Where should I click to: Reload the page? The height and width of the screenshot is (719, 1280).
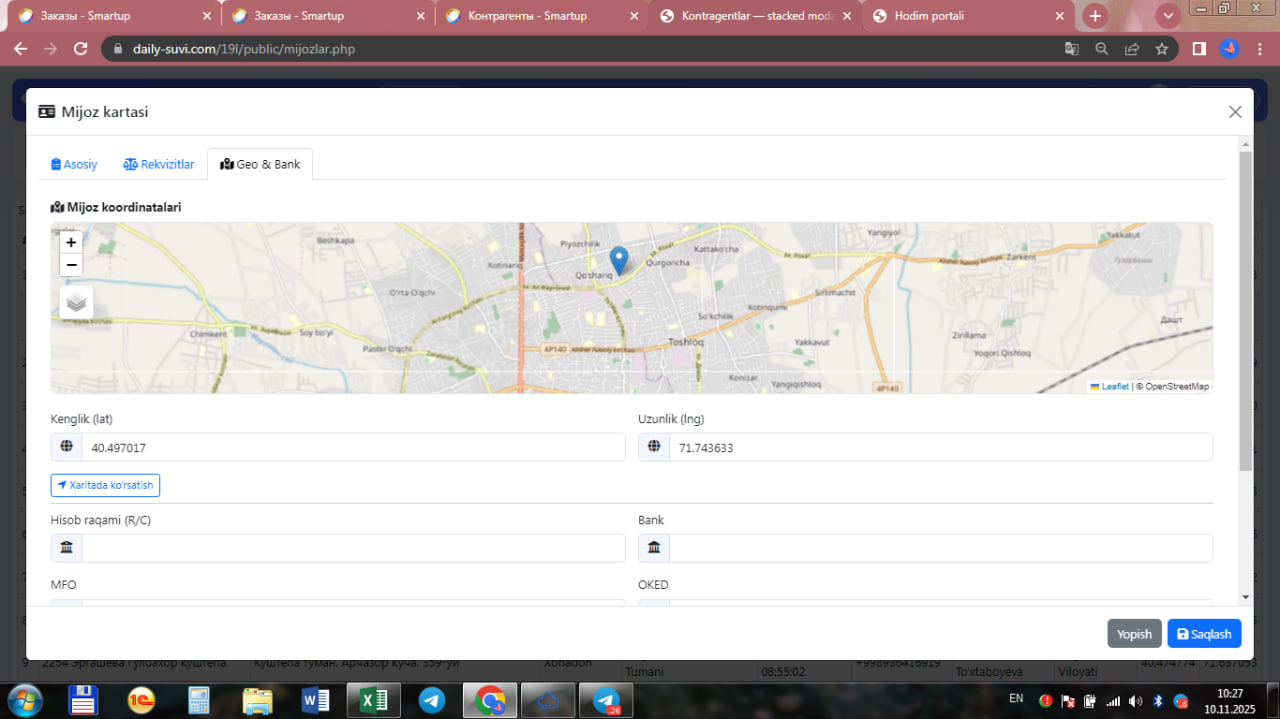point(81,49)
